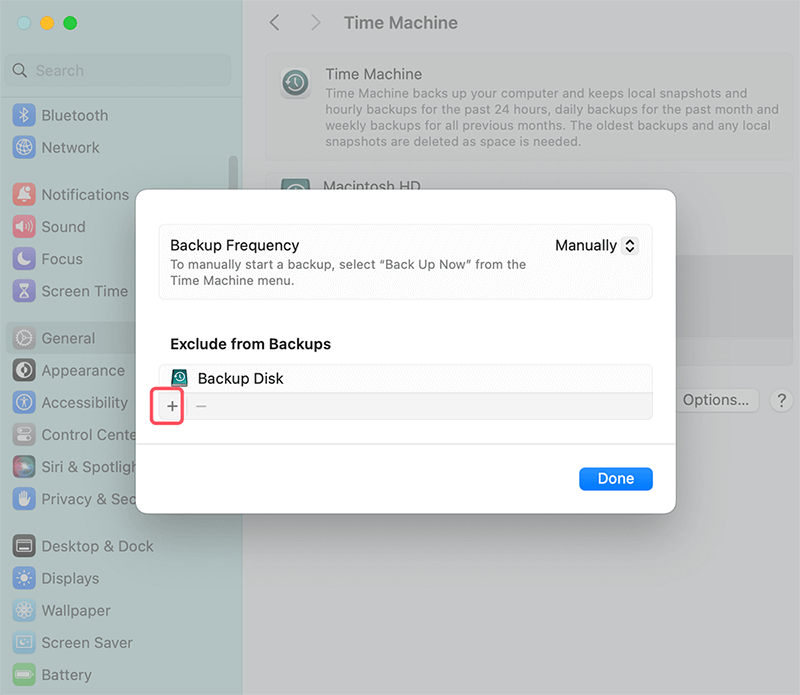Open the Backup Frequency dropdown
Viewport: 800px width, 695px height.
(596, 245)
